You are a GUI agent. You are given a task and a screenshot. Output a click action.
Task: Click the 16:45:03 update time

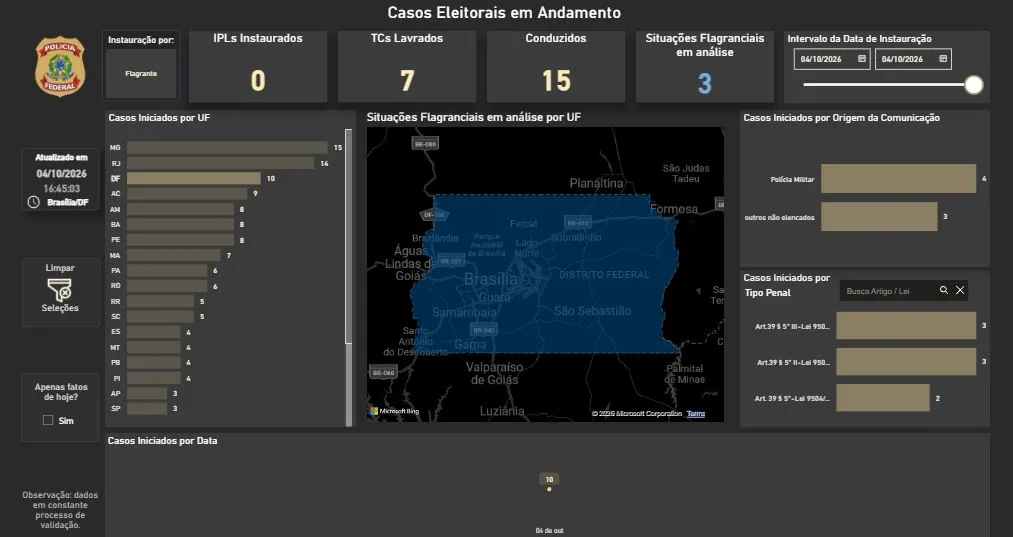click(62, 189)
